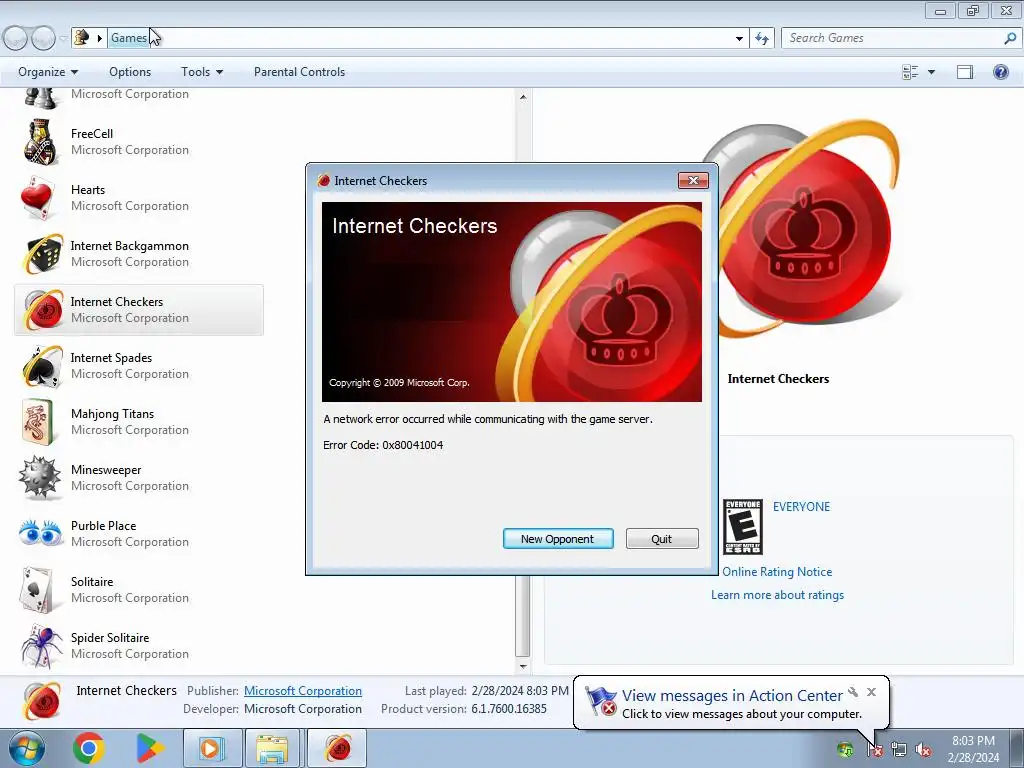
Task: Toggle the preview pane icon
Action: 965,72
